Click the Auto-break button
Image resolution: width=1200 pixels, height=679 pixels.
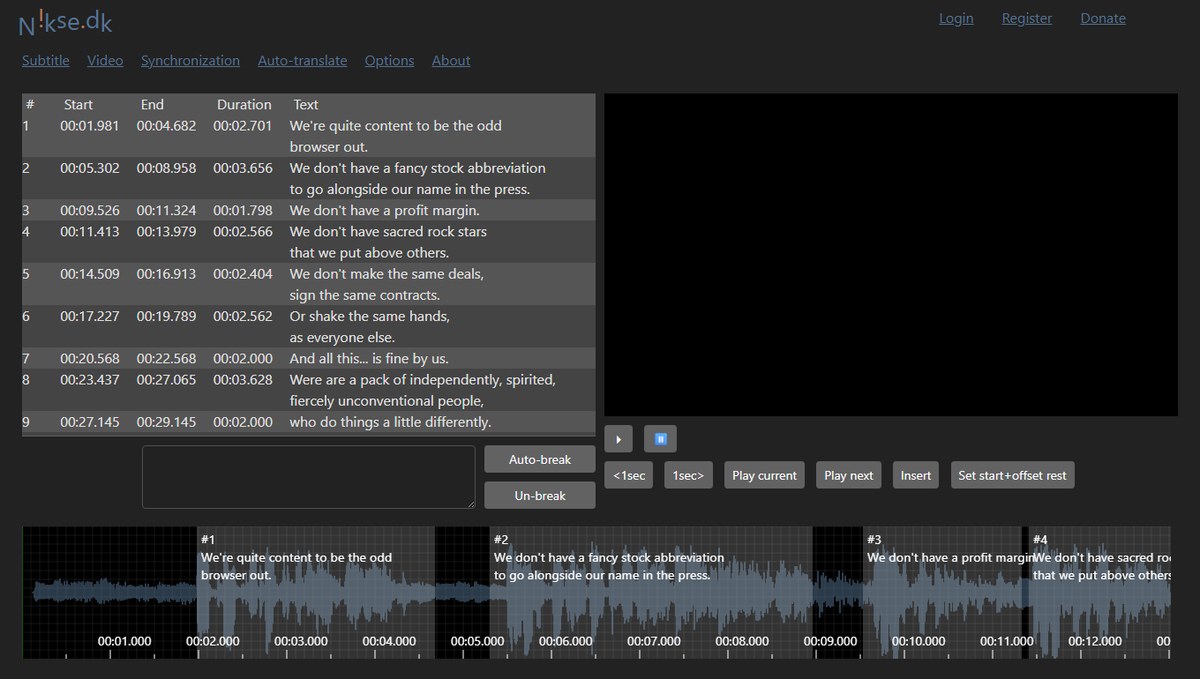(540, 459)
